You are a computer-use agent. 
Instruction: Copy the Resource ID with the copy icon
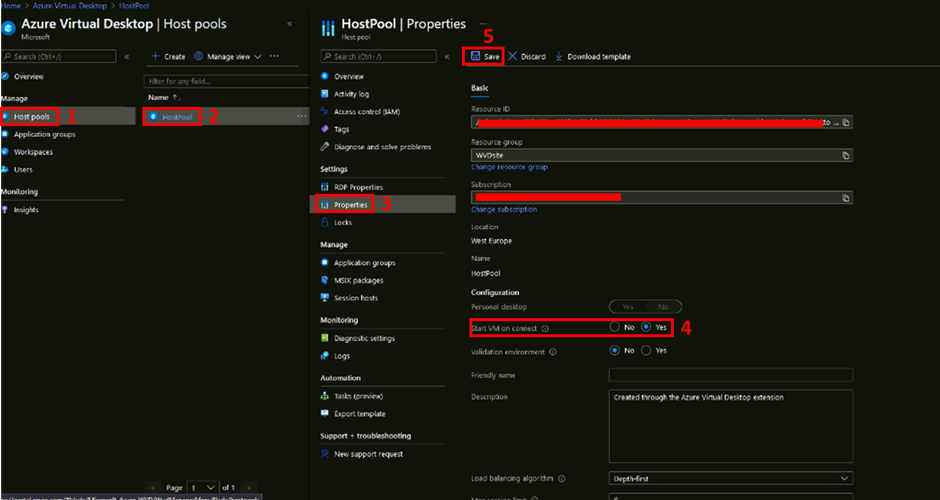pyautogui.click(x=845, y=122)
